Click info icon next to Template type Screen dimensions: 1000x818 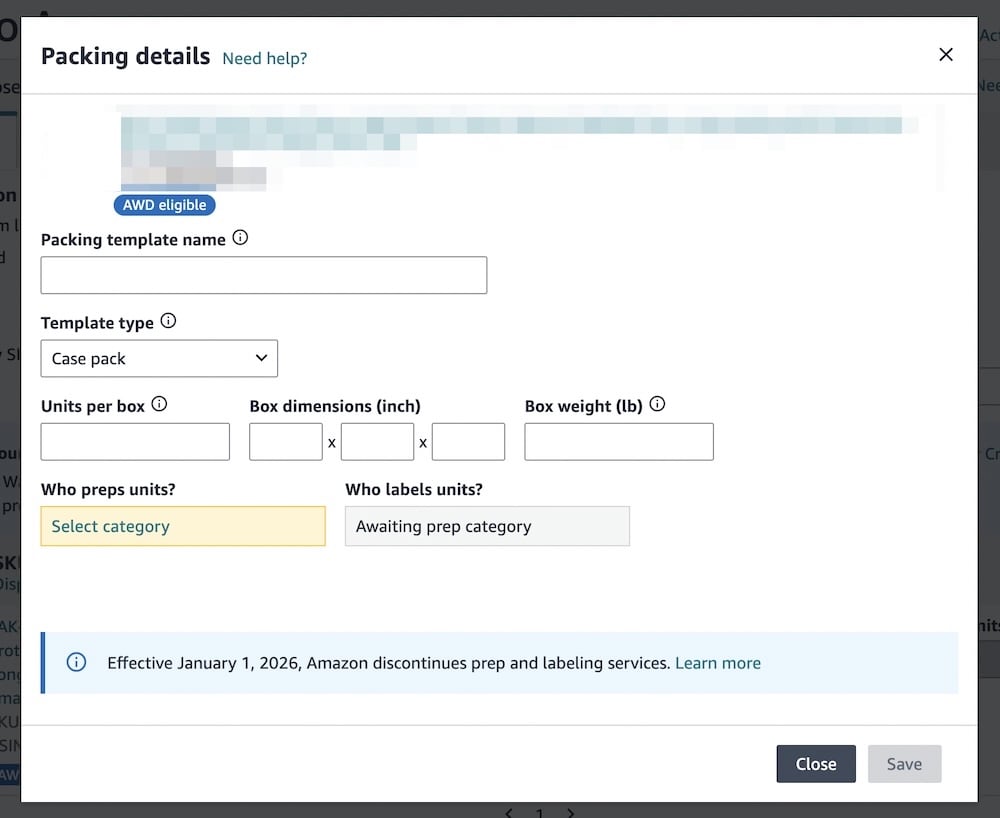click(168, 321)
